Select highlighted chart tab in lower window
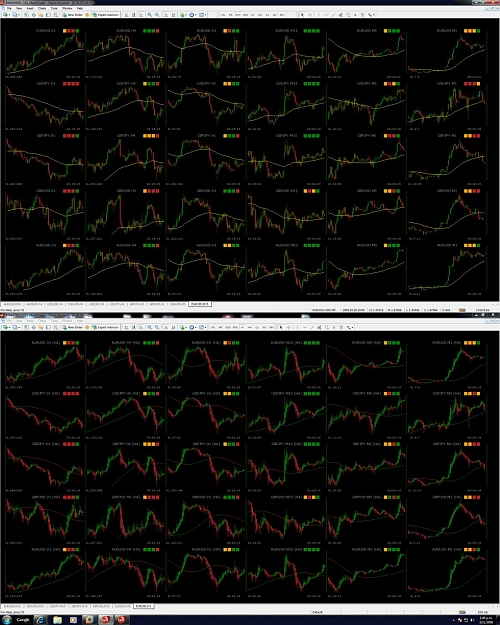This screenshot has height=625, width=500. tap(143, 606)
